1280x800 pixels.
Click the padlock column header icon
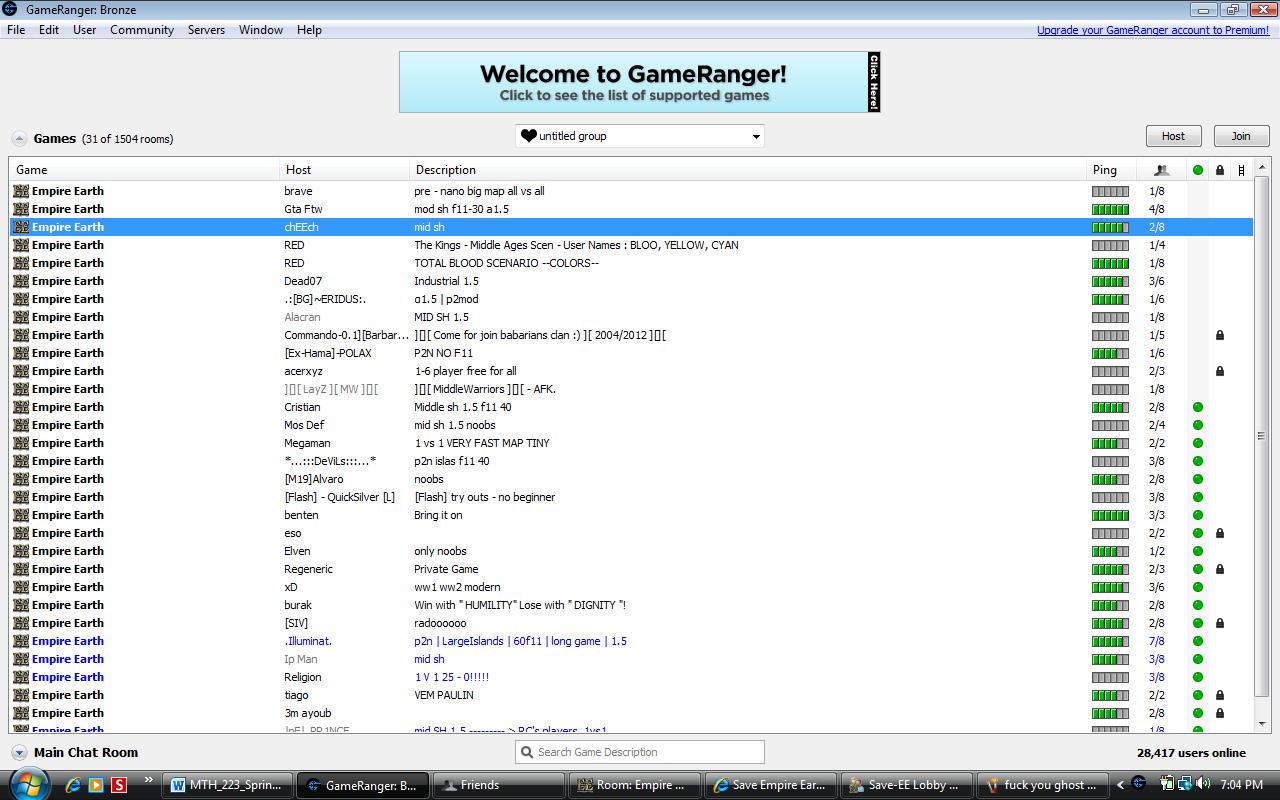click(1220, 170)
